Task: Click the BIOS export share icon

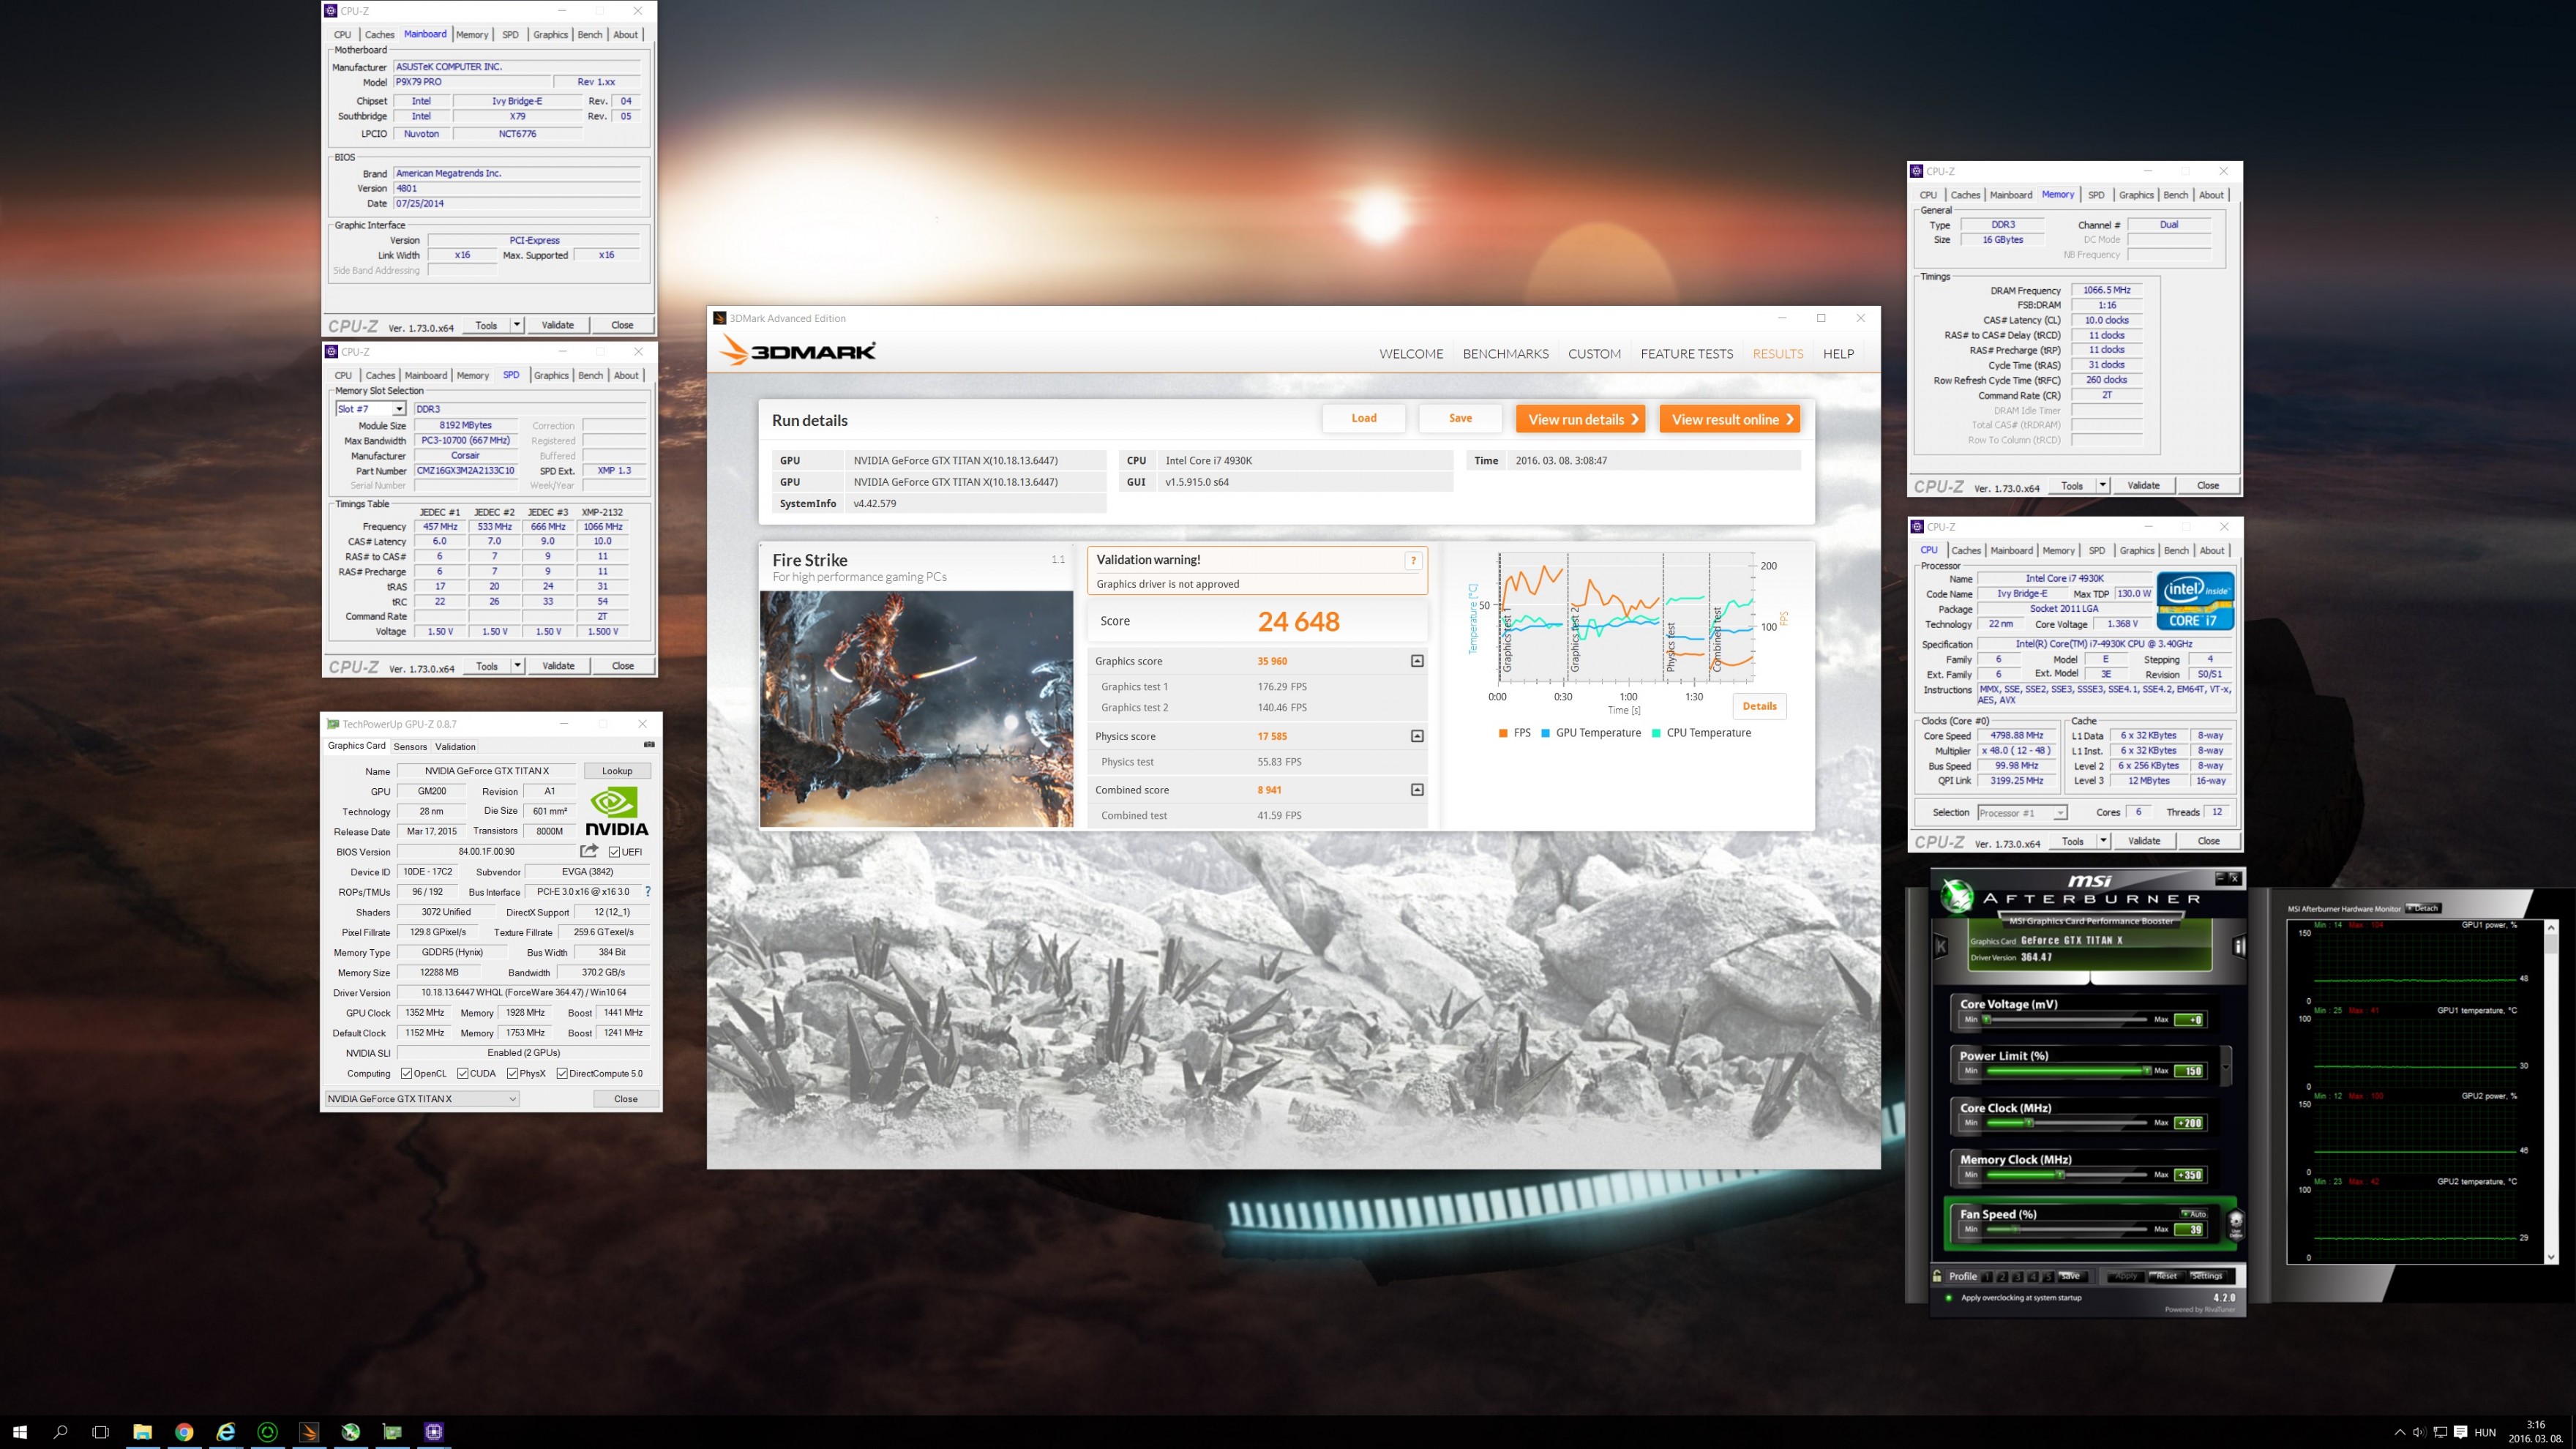Action: [589, 851]
